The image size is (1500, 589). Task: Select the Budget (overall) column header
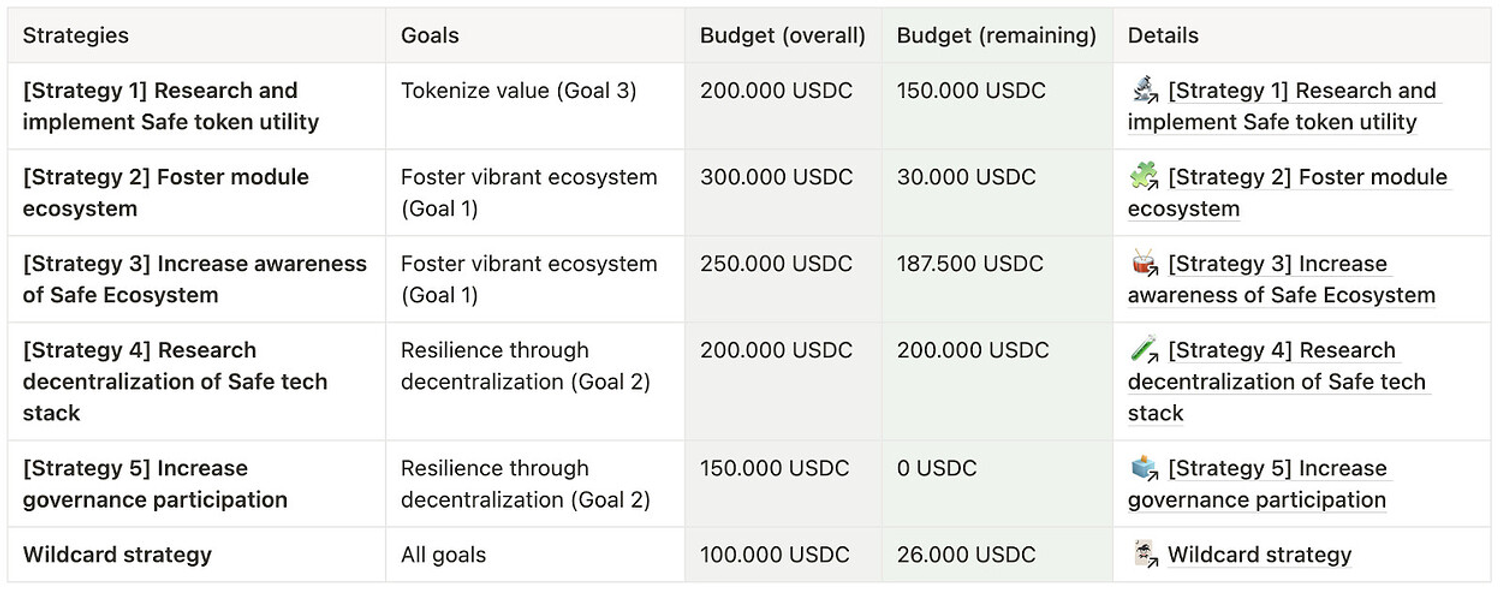pyautogui.click(x=783, y=35)
